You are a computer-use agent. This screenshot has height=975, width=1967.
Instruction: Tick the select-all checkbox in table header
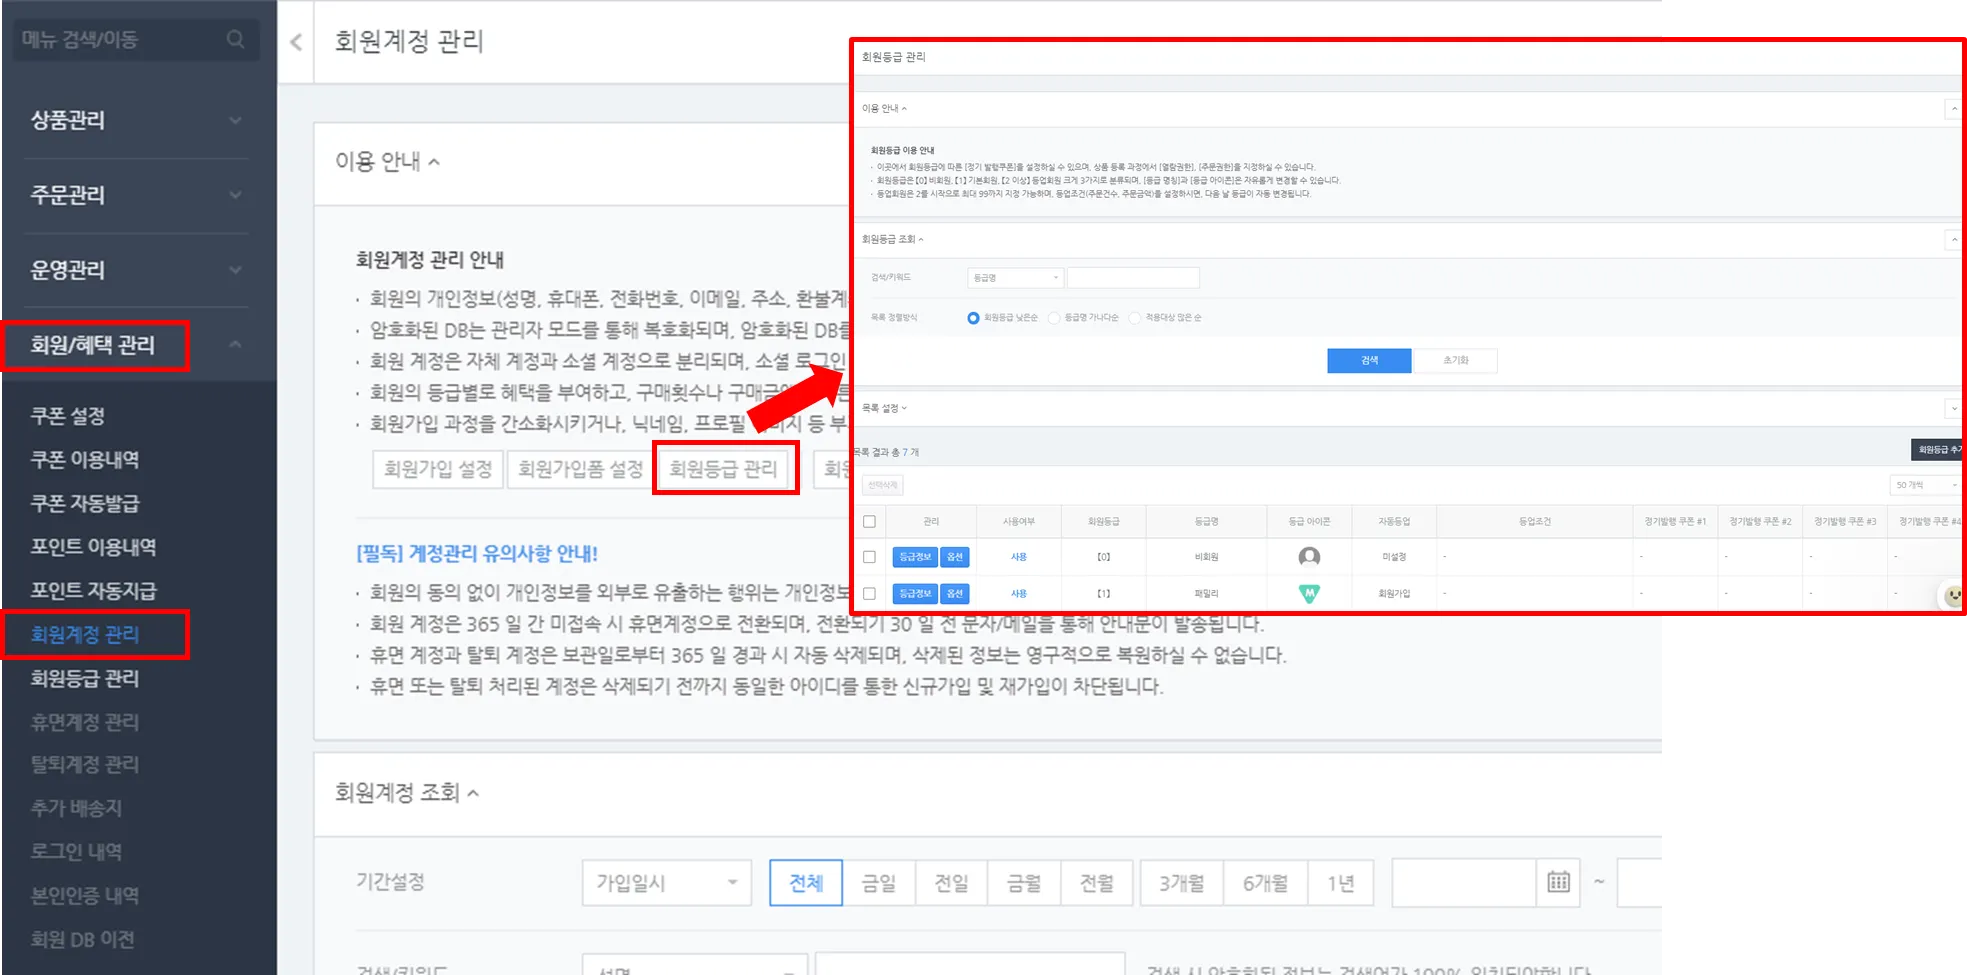(x=869, y=521)
